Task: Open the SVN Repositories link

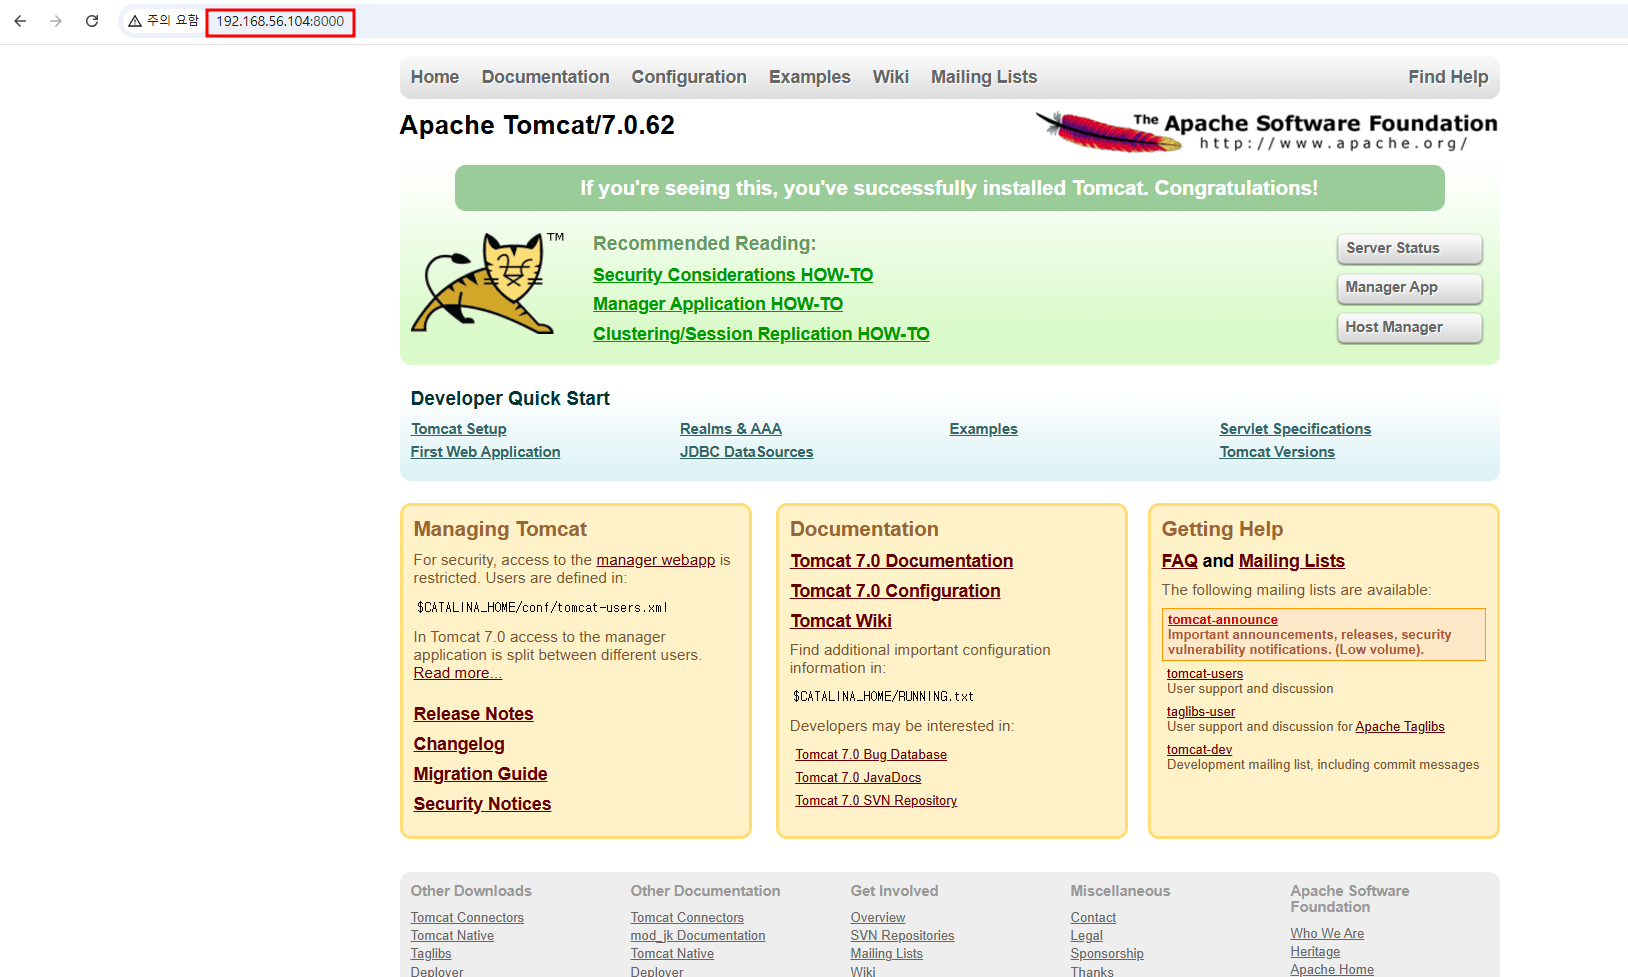Action: point(902,936)
